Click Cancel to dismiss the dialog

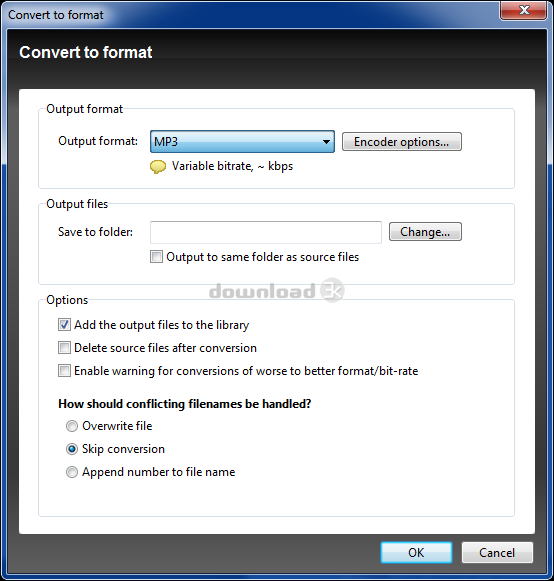pyautogui.click(x=497, y=552)
